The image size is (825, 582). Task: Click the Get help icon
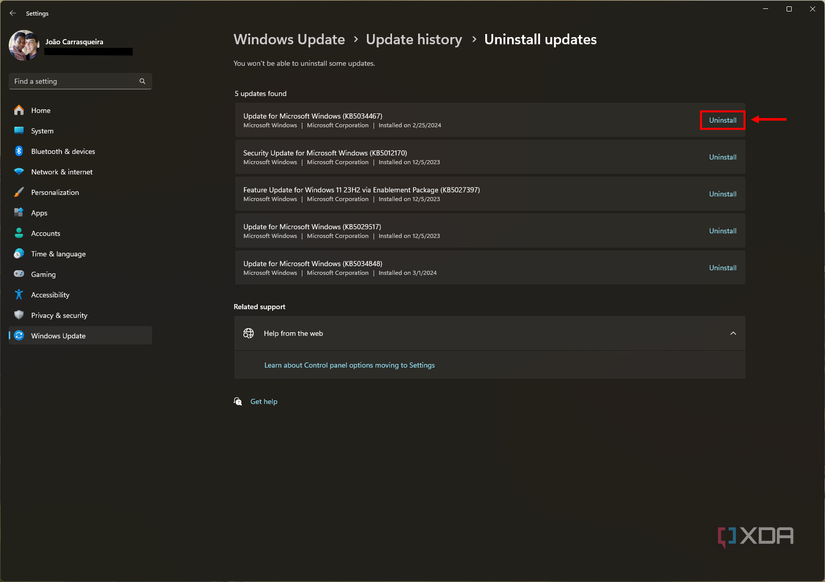[x=238, y=402]
